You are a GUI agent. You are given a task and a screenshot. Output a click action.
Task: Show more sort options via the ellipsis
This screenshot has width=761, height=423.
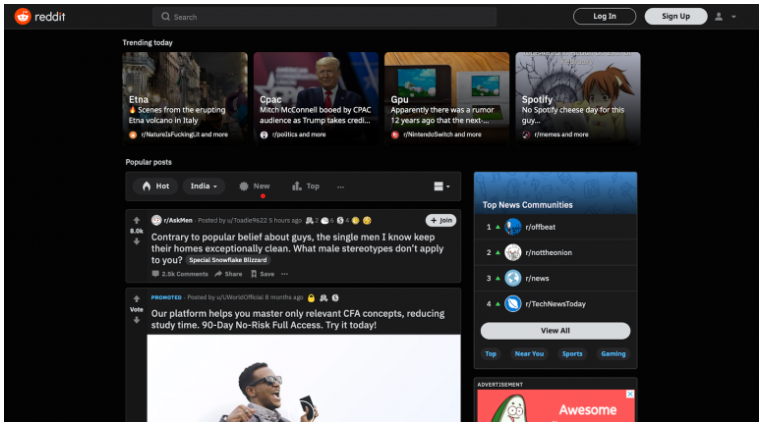[340, 186]
